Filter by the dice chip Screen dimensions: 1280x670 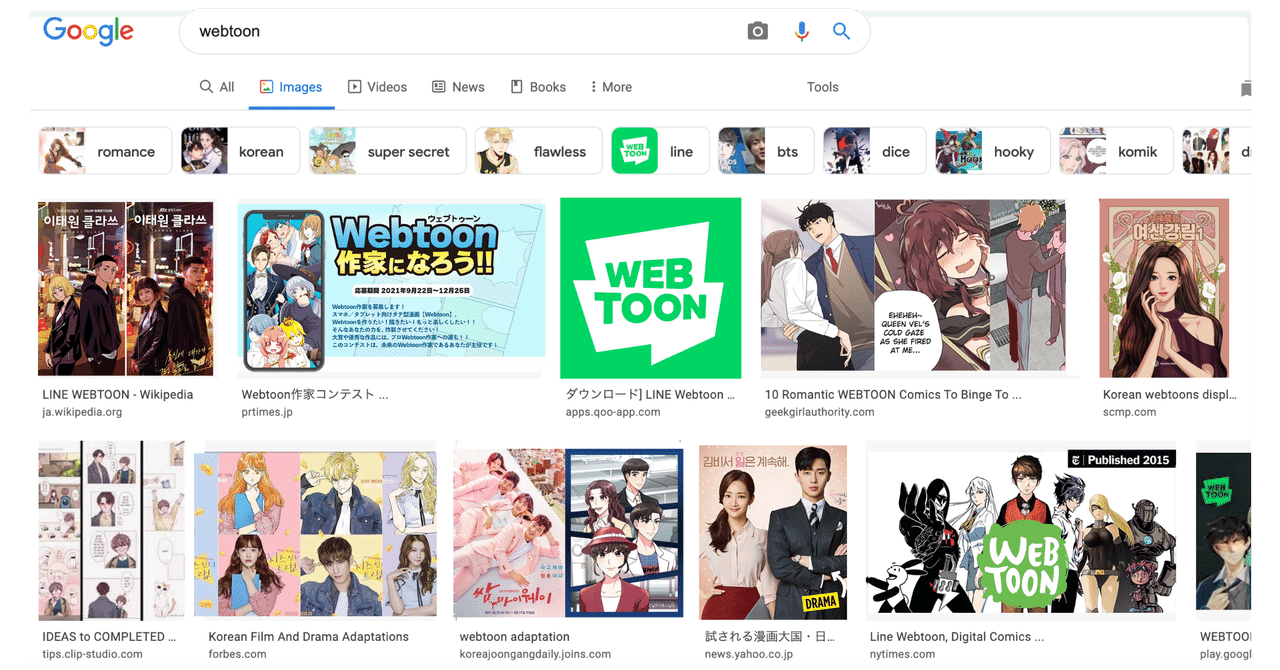873,151
